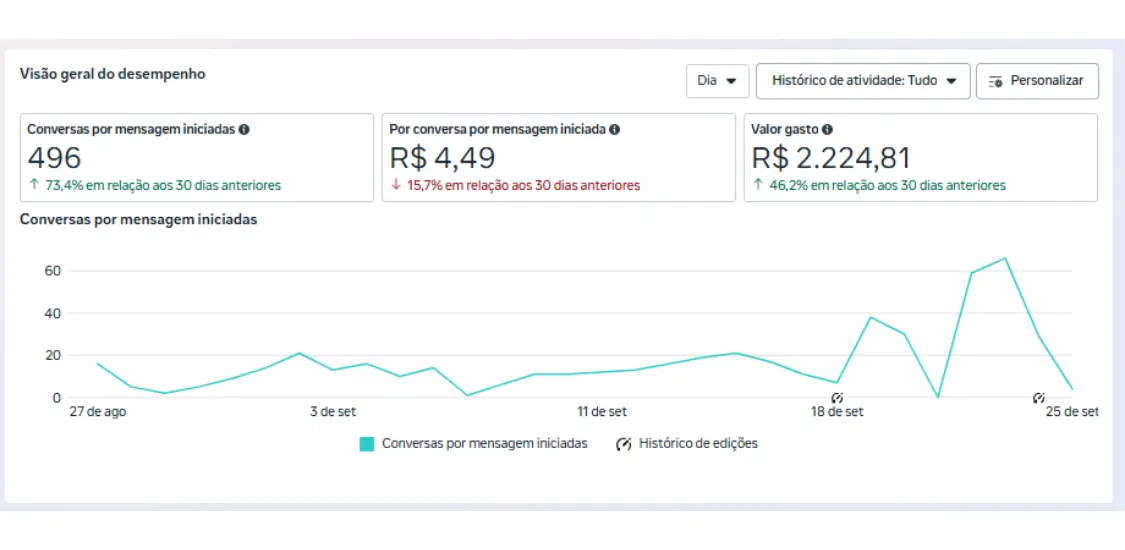The width and height of the screenshot is (1125, 550).
Task: Click the teal legend color swatch
Action: [x=367, y=444]
